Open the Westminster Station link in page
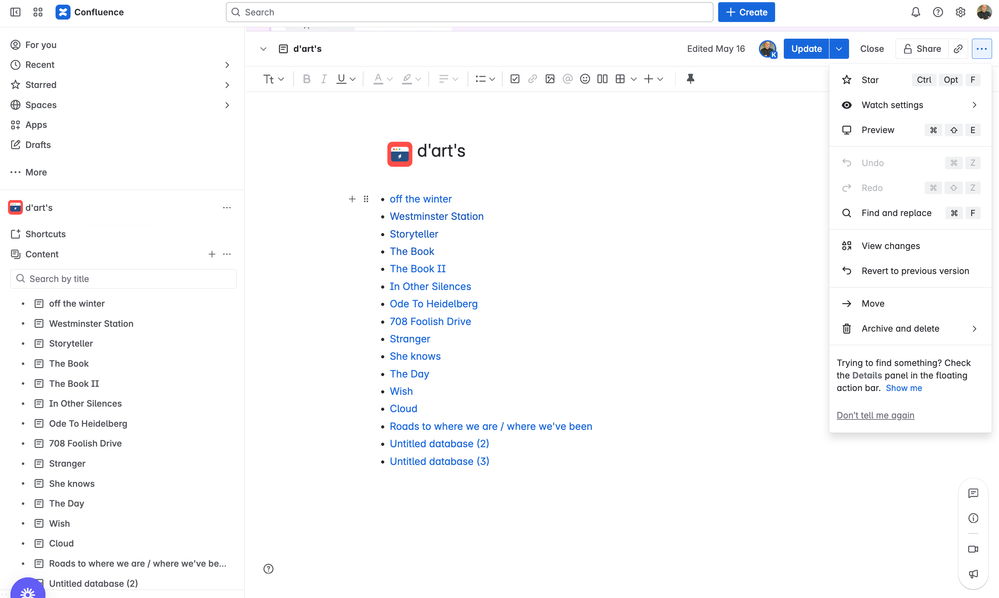Viewport: 999px width, 598px height. (x=436, y=217)
